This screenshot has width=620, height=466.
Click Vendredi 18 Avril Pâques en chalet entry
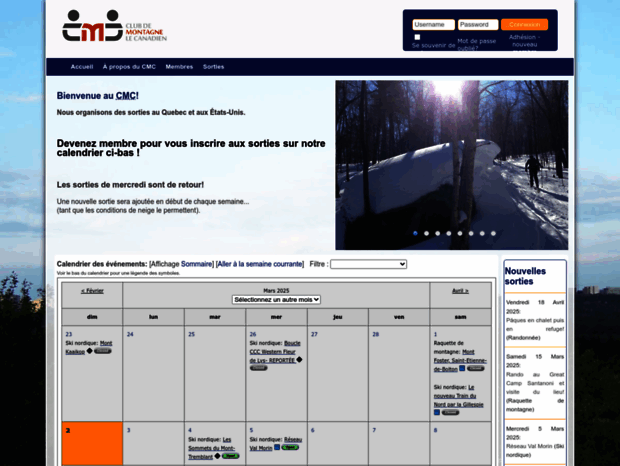535,320
